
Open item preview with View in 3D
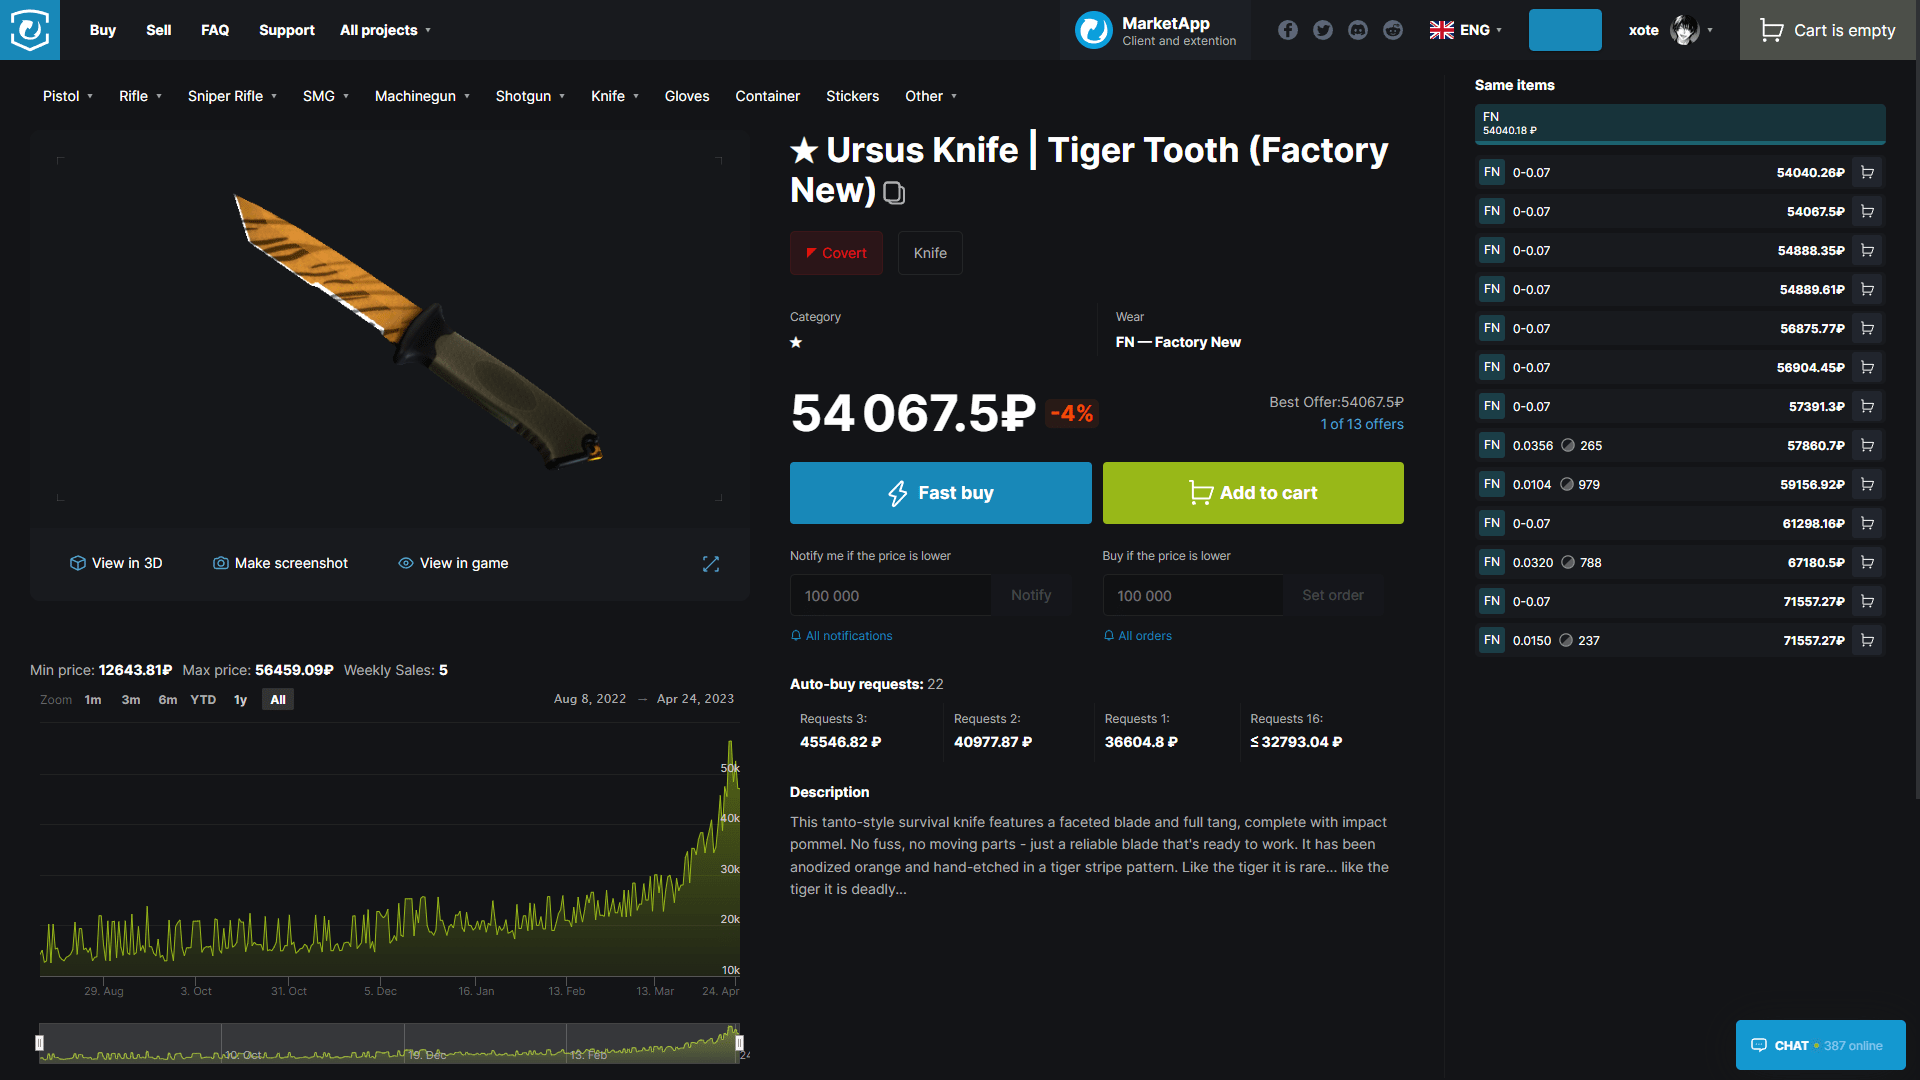(x=116, y=563)
